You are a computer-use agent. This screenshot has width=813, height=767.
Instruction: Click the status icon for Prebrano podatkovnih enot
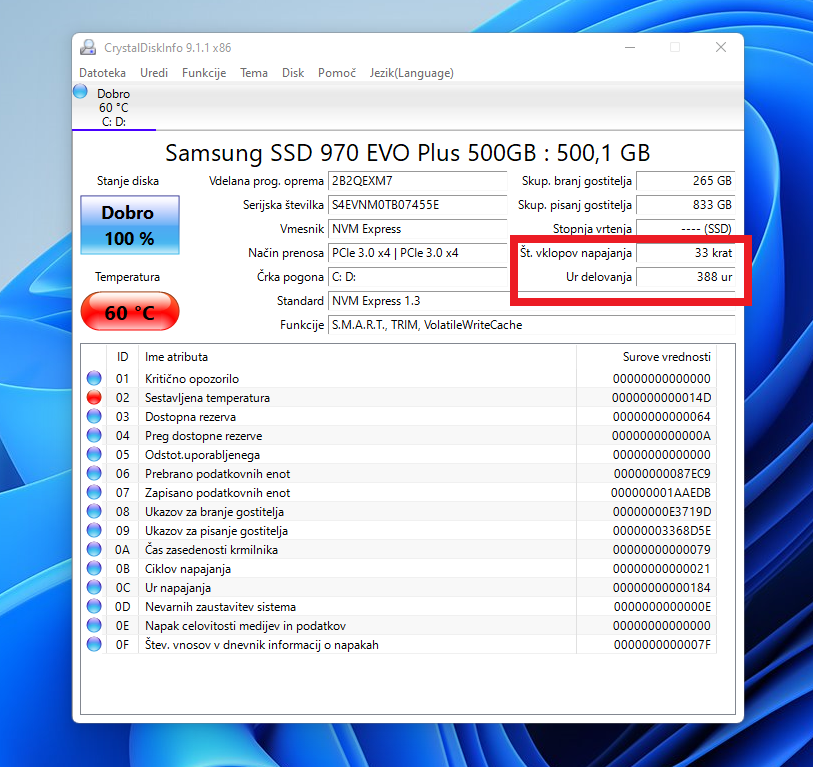(94, 473)
